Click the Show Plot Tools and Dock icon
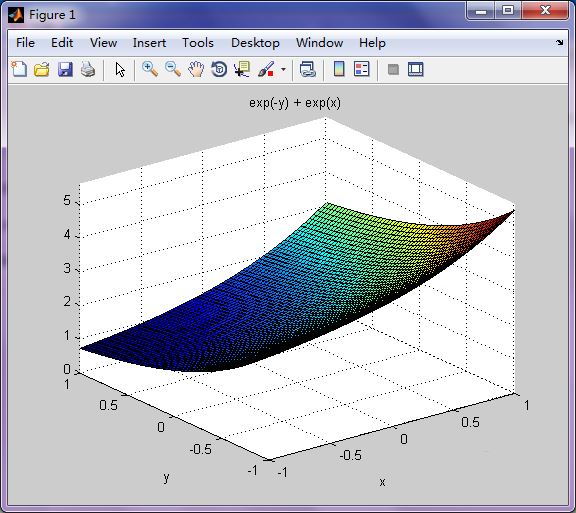 point(416,69)
